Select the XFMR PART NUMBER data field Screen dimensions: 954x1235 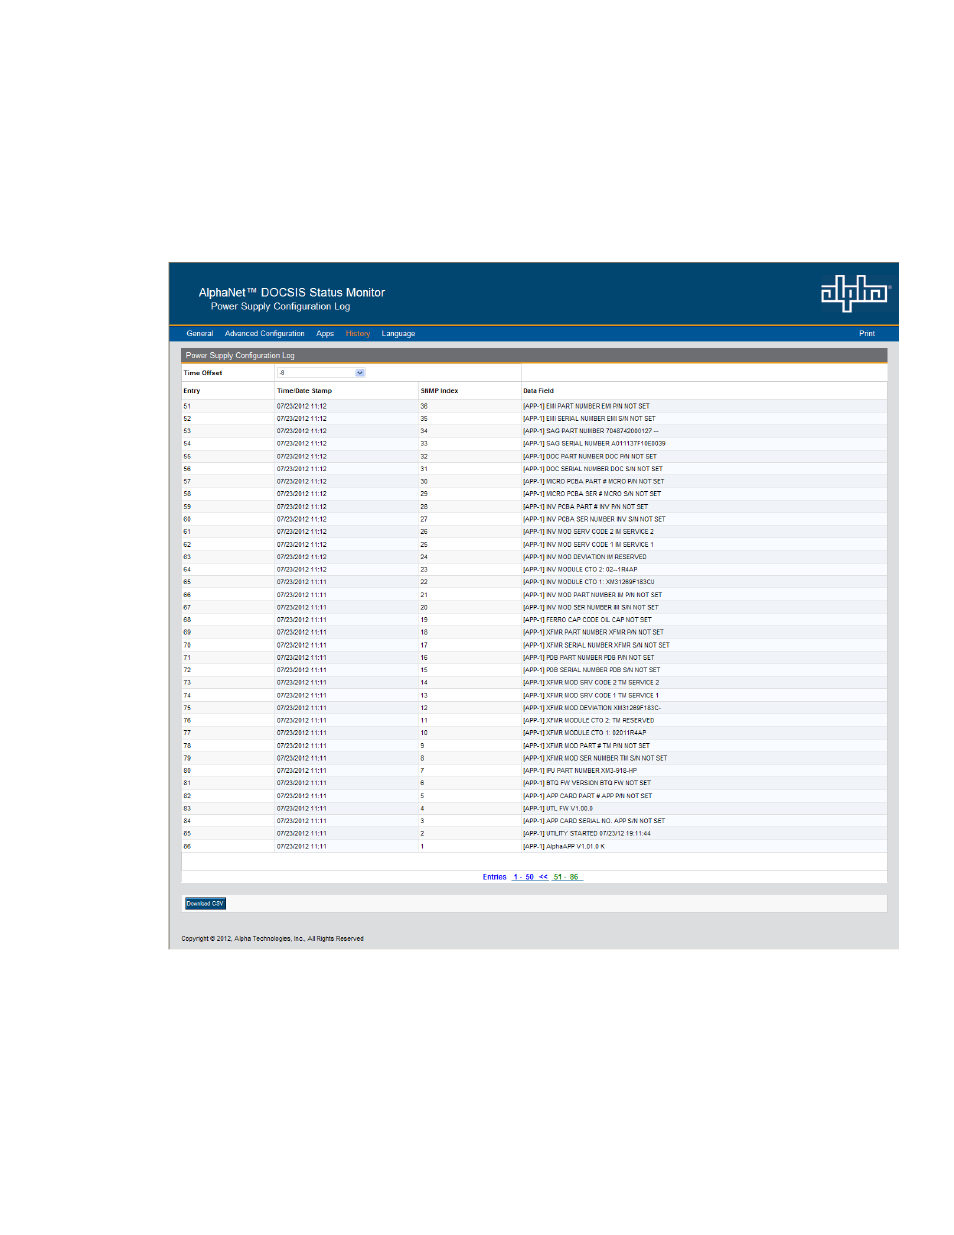coord(593,632)
